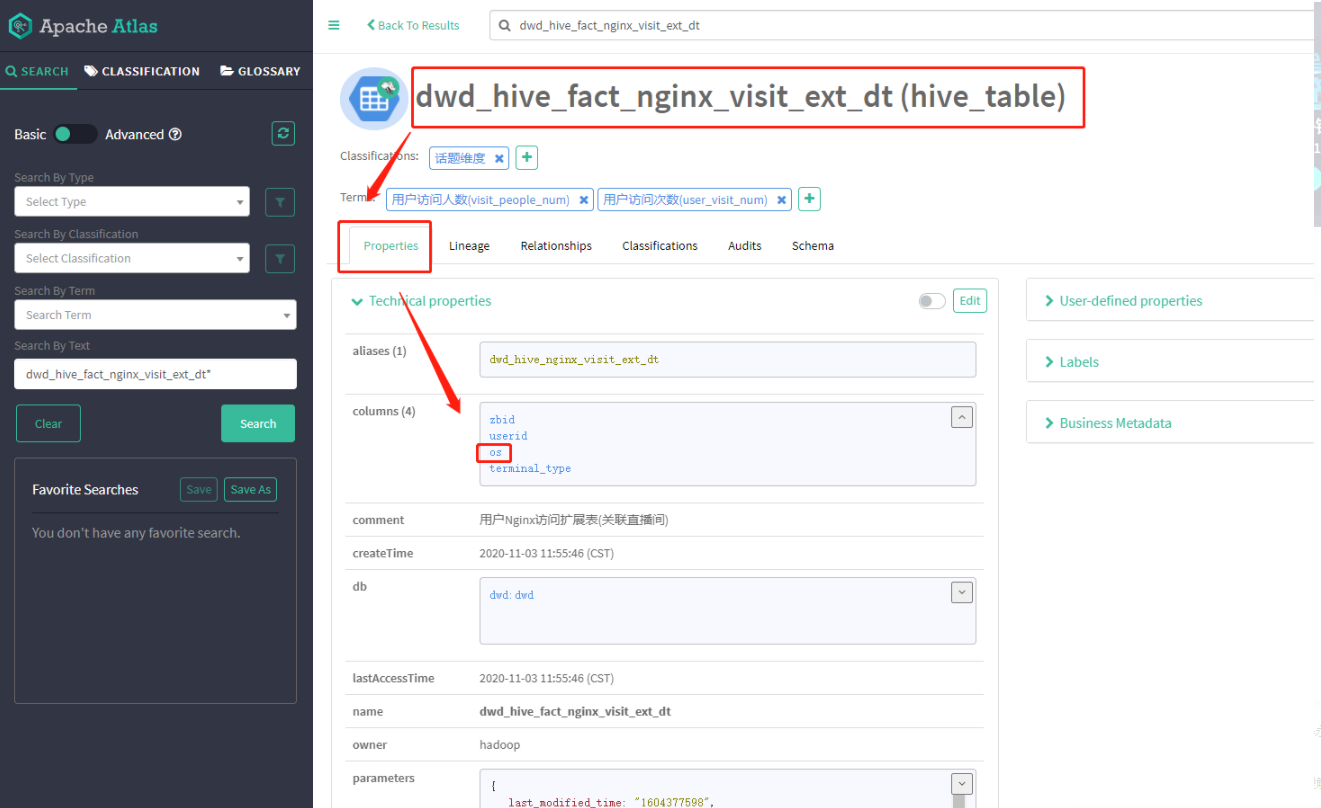Toggle the Technical properties switch
This screenshot has width=1321, height=808.
coord(932,301)
